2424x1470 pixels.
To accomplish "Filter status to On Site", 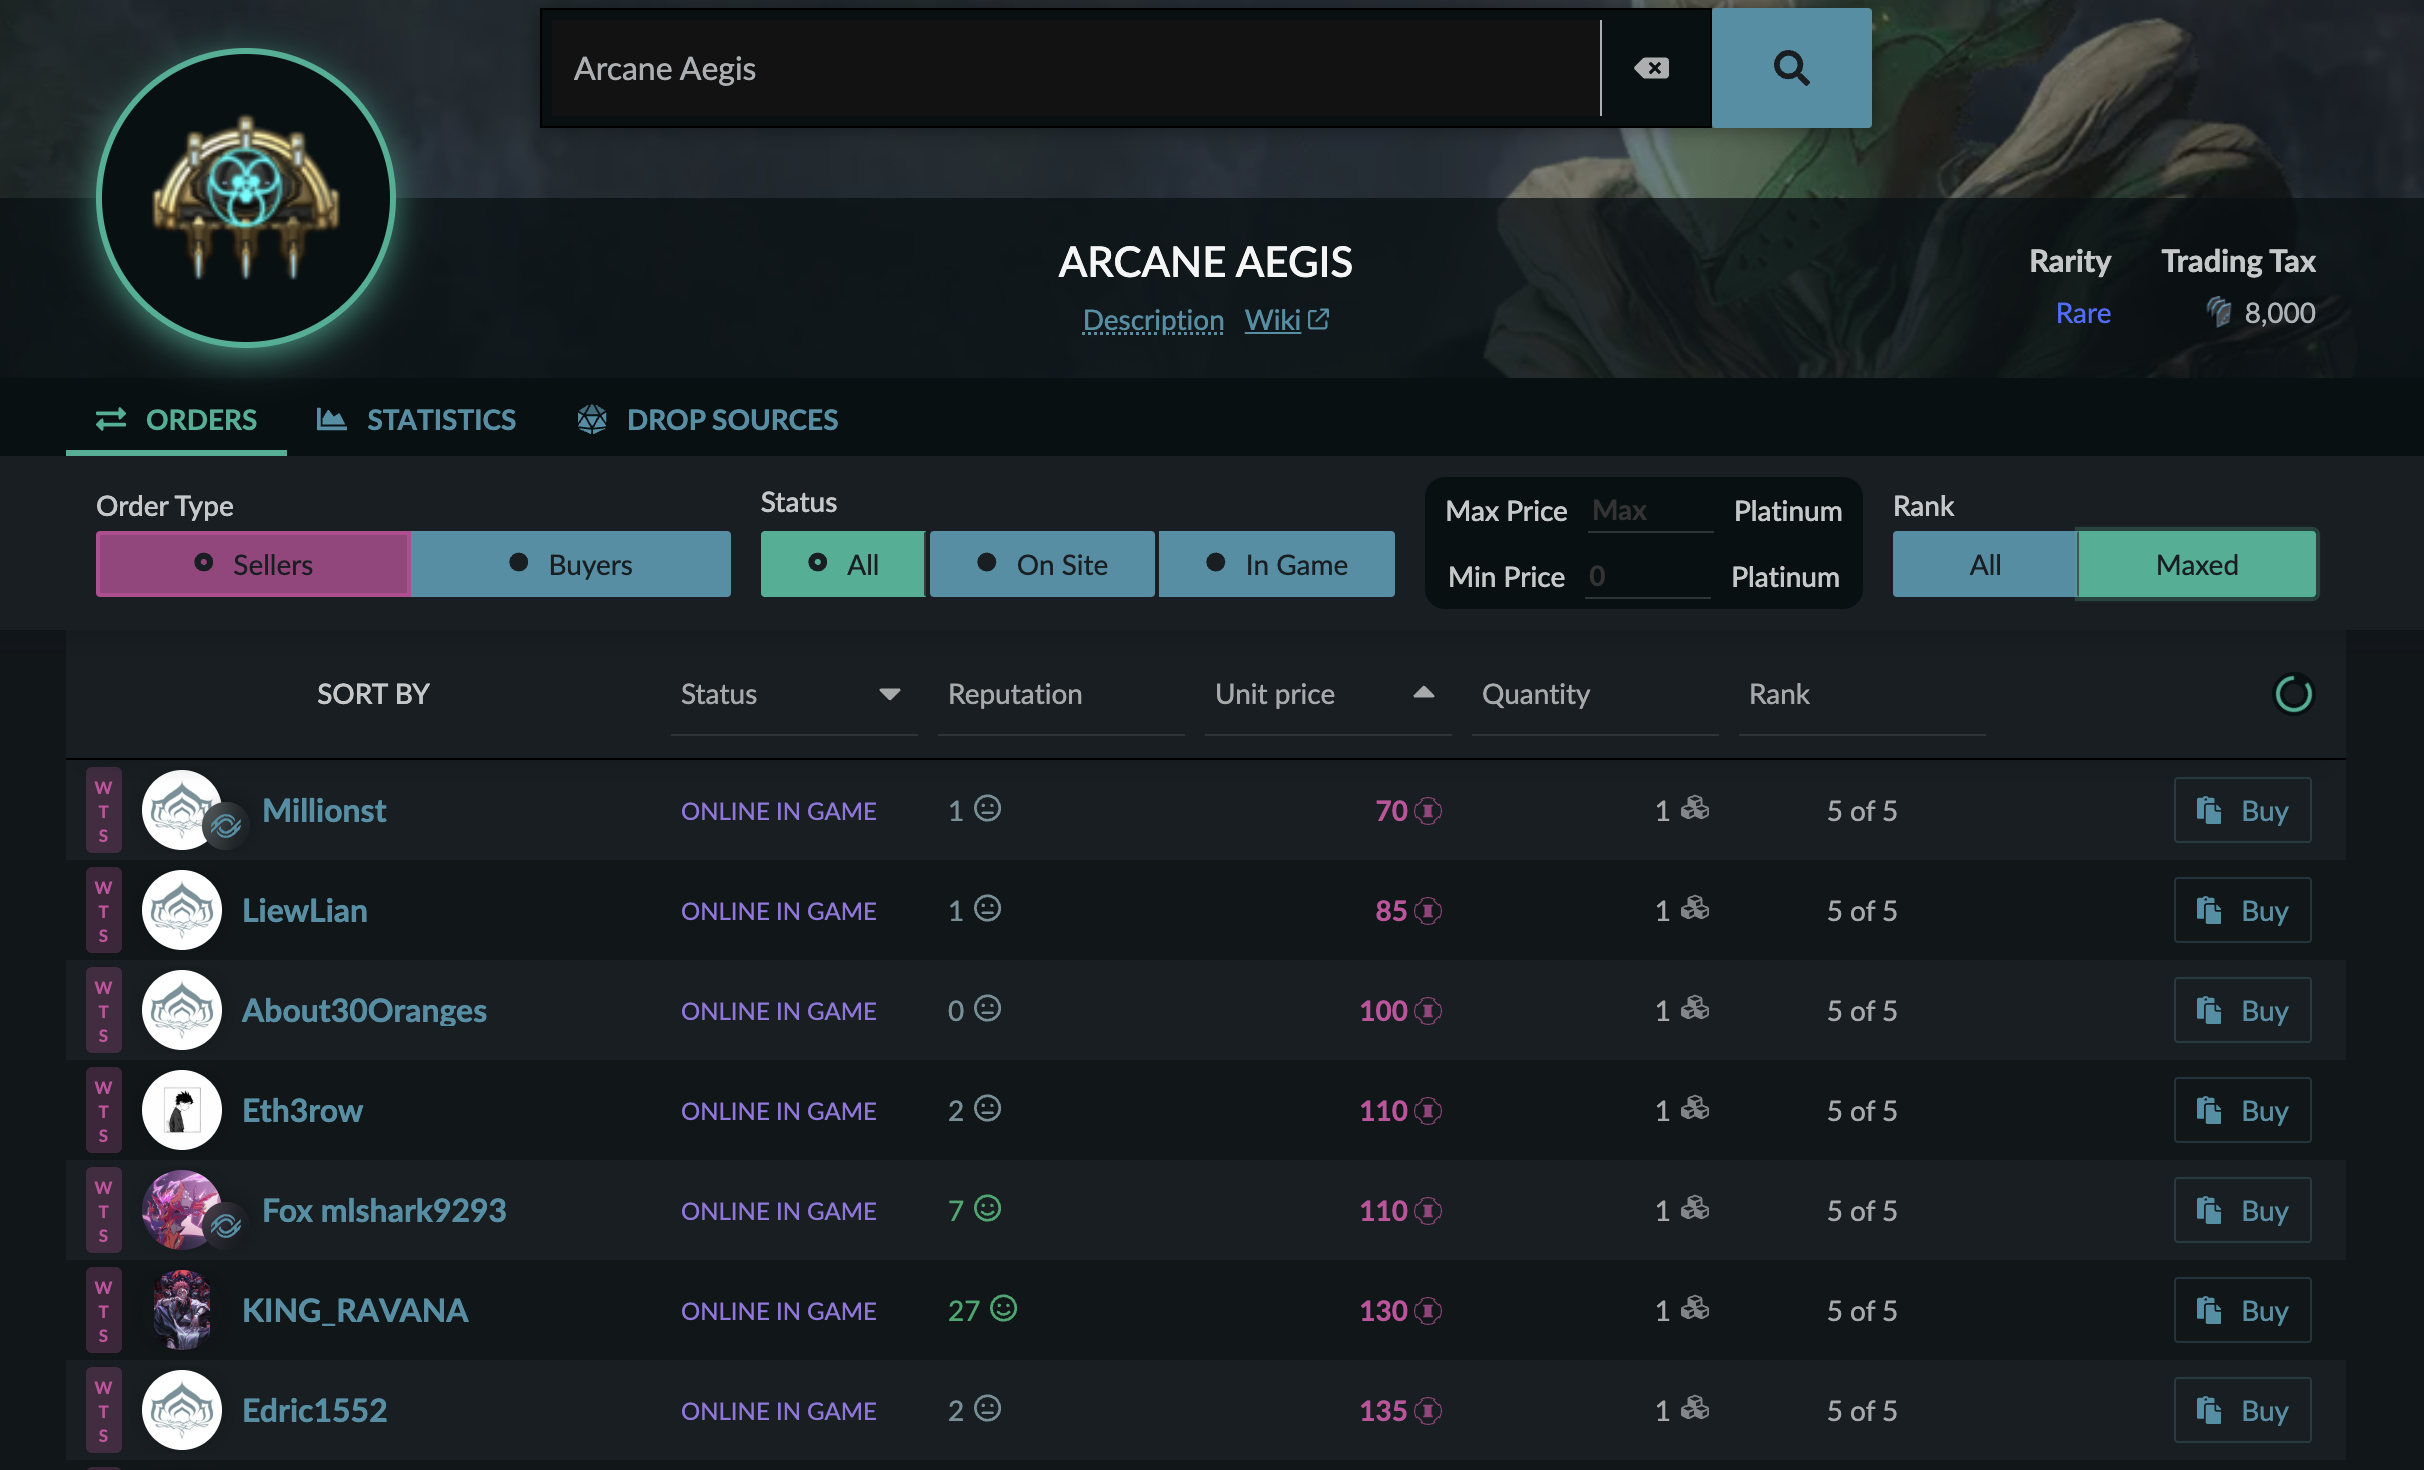I will pyautogui.click(x=1042, y=565).
